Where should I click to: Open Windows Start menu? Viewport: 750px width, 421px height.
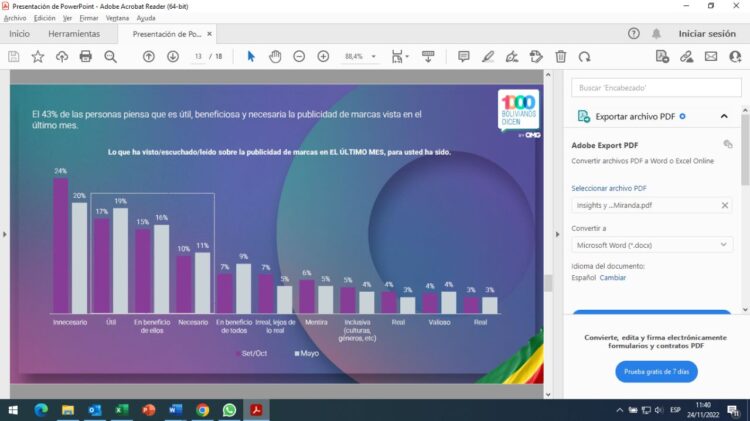13,410
